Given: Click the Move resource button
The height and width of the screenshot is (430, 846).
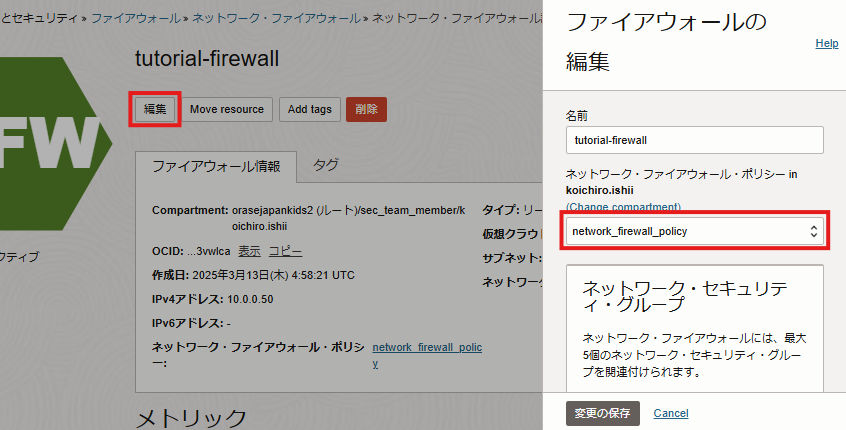Looking at the screenshot, I should (226, 109).
